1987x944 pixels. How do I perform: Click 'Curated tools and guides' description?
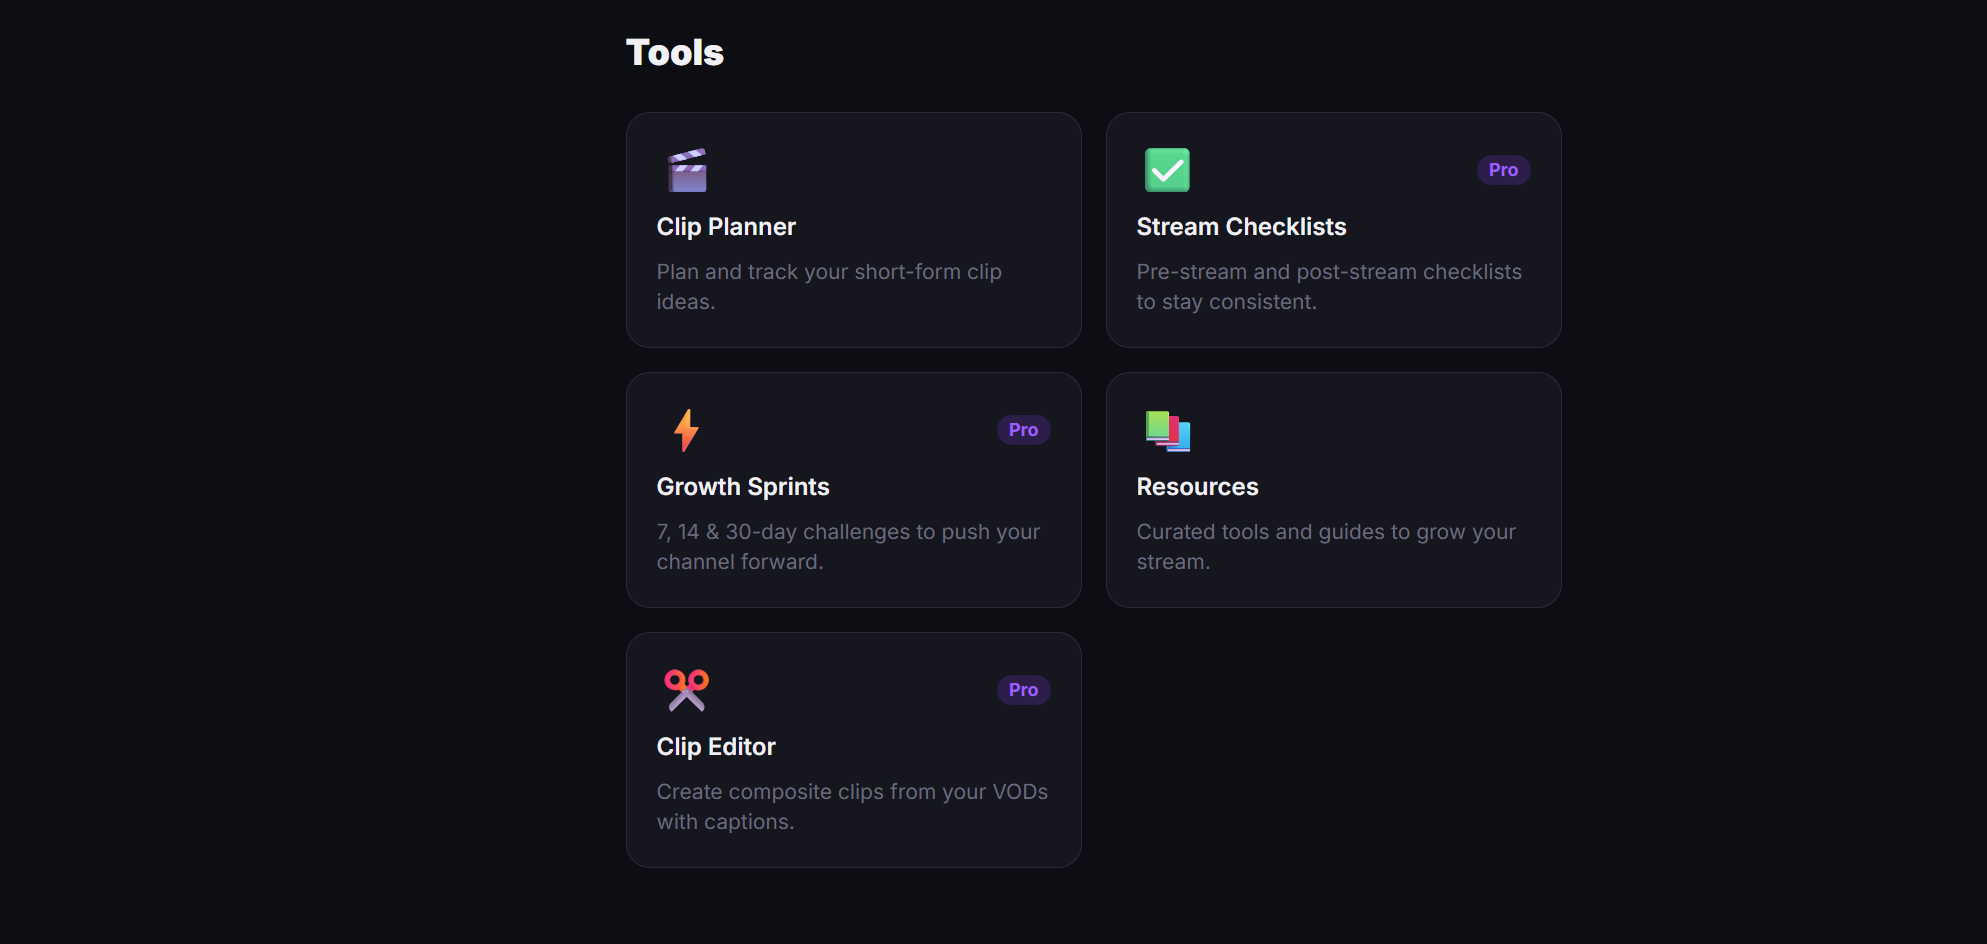tap(1326, 547)
